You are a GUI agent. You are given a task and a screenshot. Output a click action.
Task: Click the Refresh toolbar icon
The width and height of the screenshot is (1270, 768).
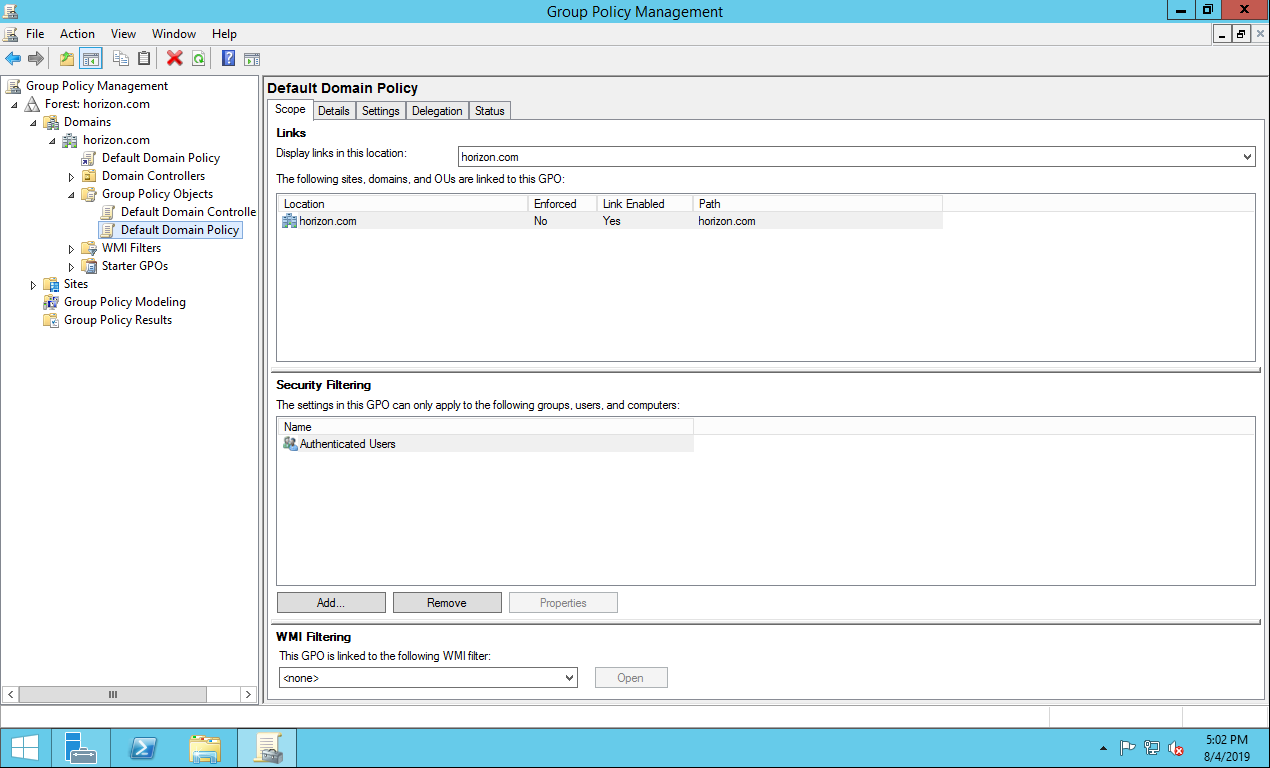pos(198,59)
